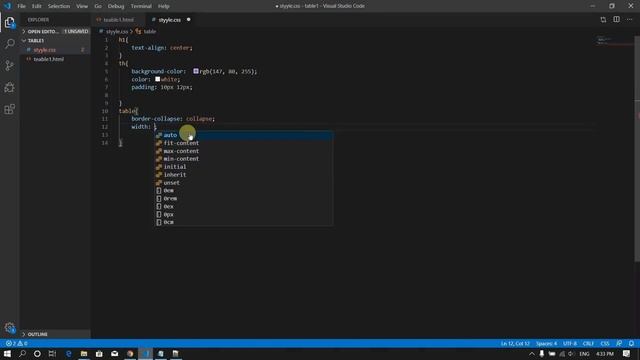
Task: Open the Terminal menu
Action: pyautogui.click(x=141, y=6)
